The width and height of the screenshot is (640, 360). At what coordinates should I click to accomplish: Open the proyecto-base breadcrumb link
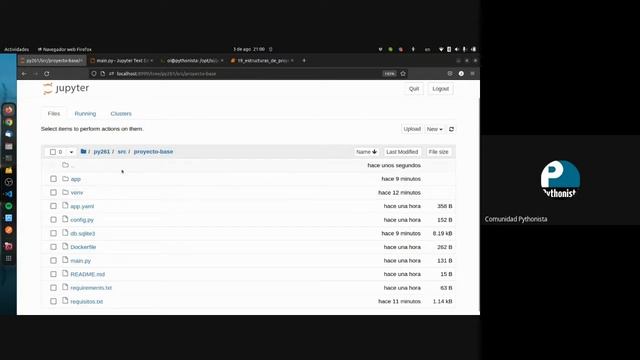tap(153, 151)
